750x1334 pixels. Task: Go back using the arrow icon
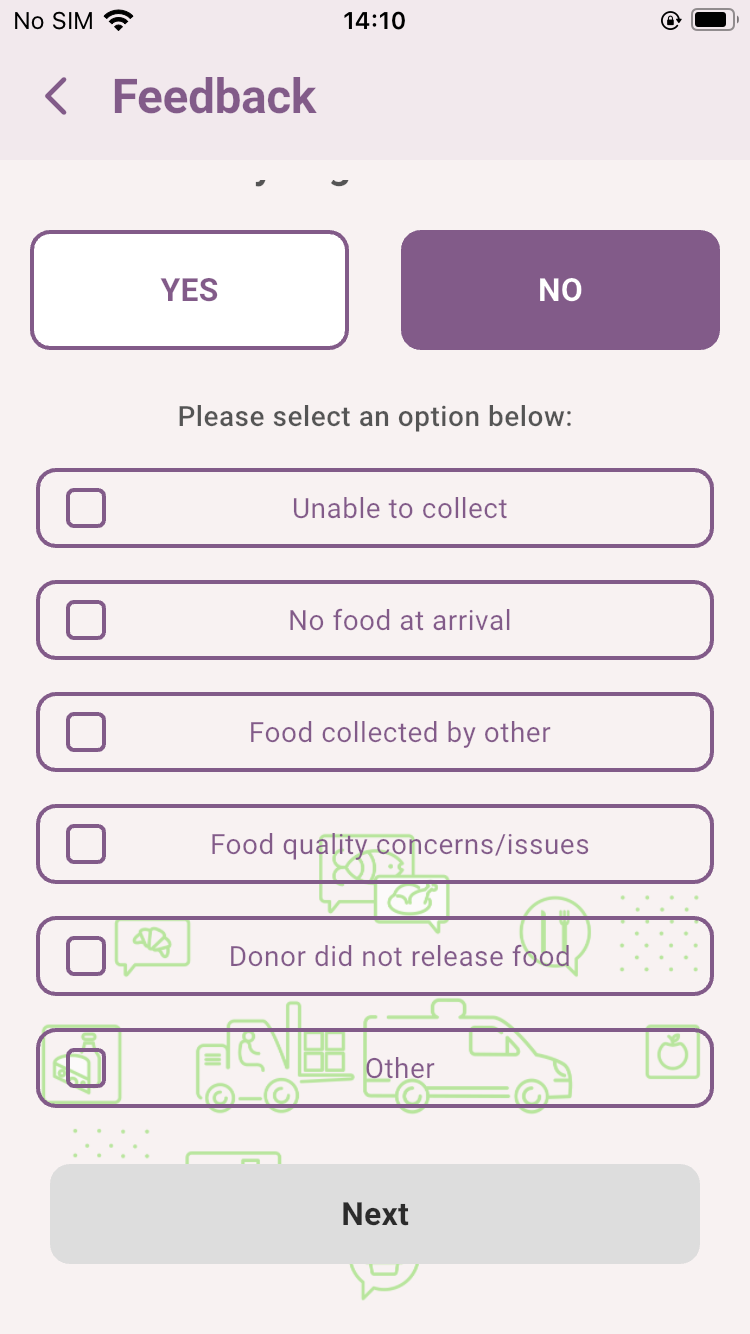point(56,97)
